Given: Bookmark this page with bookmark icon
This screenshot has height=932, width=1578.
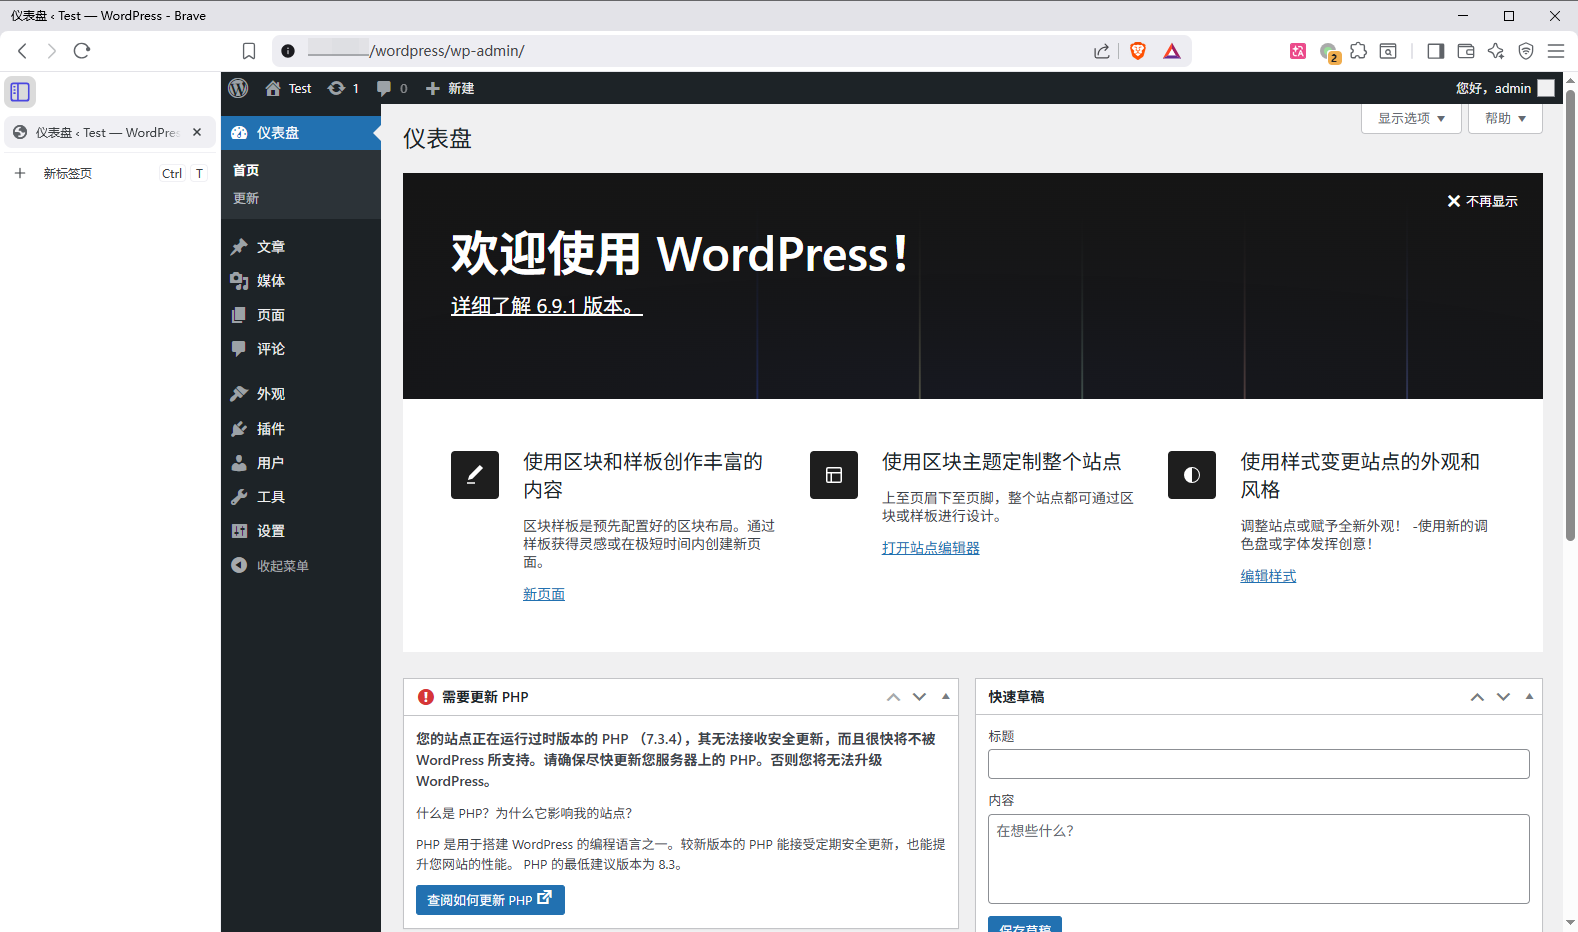Looking at the screenshot, I should pyautogui.click(x=249, y=51).
